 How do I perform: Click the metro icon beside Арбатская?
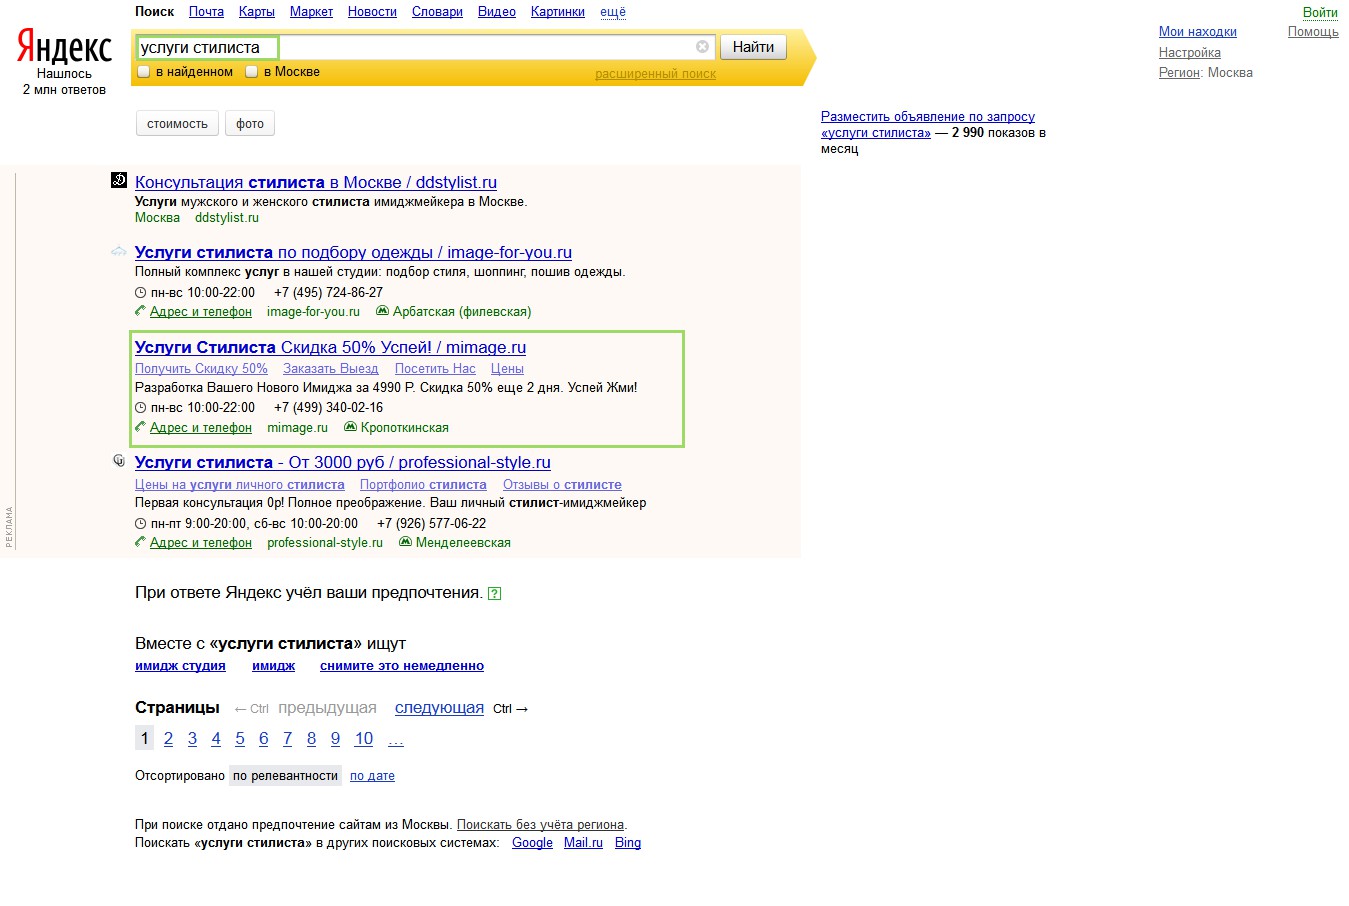click(382, 311)
